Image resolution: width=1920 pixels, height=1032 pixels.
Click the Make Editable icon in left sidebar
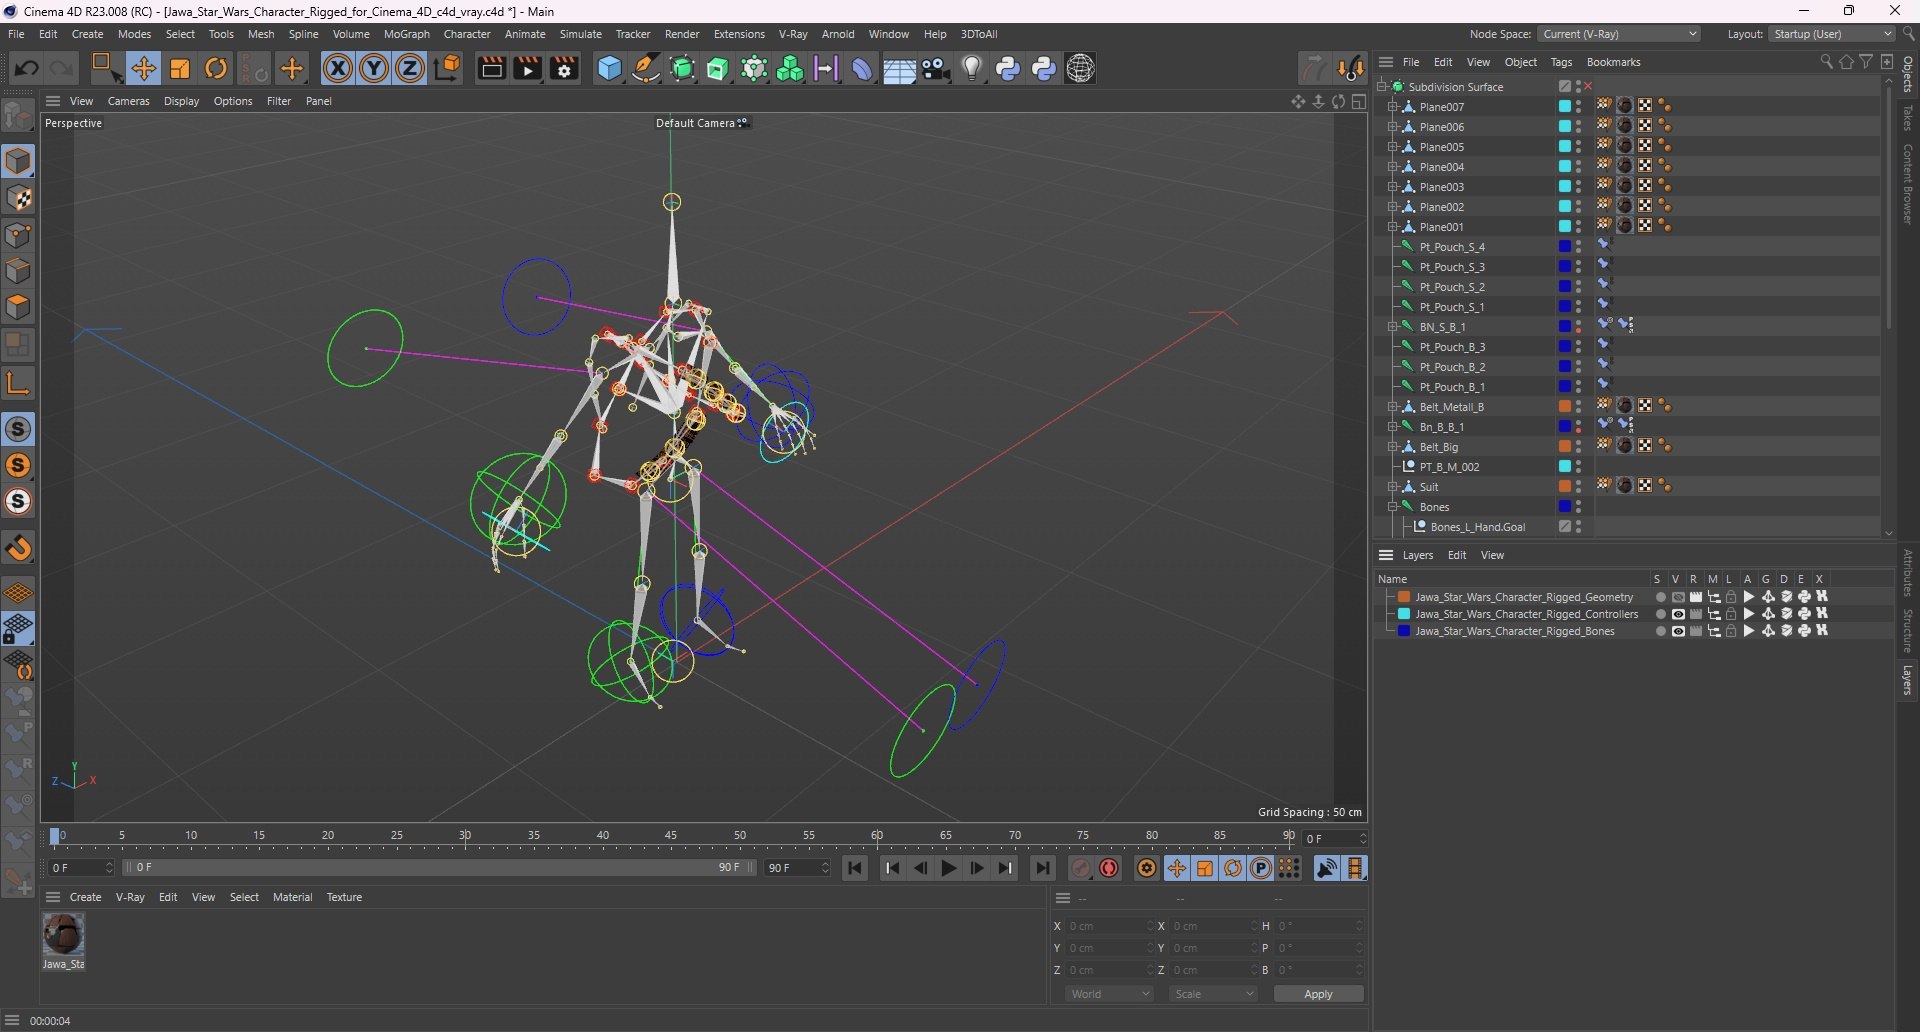(x=18, y=116)
